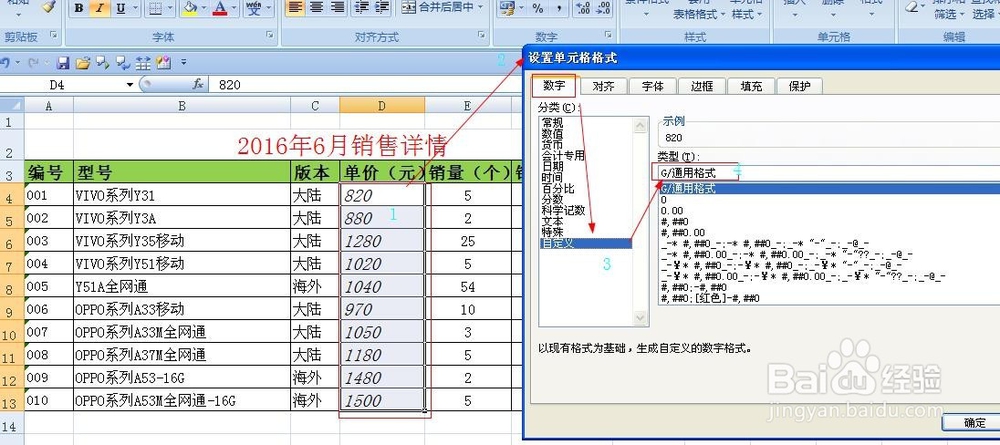Select column B header
Screen dimensions: 1000x445
[182, 105]
